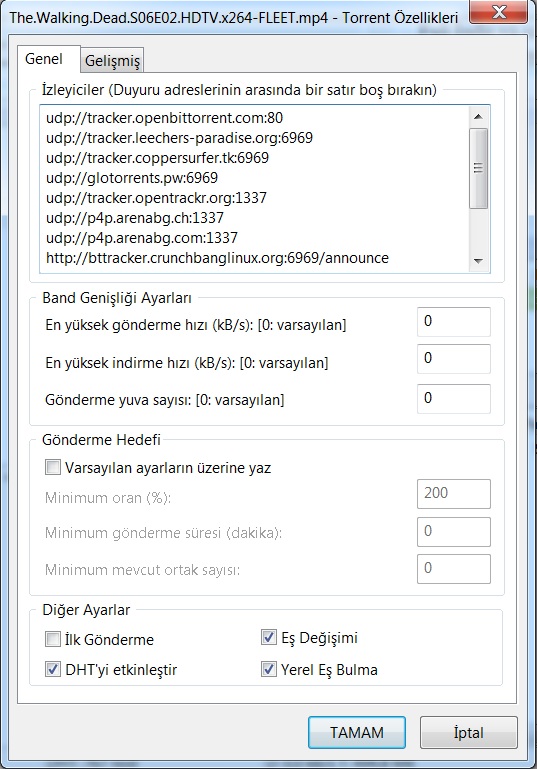Focus the En yüksek gönderme hızı field
The height and width of the screenshot is (769, 537).
454,322
